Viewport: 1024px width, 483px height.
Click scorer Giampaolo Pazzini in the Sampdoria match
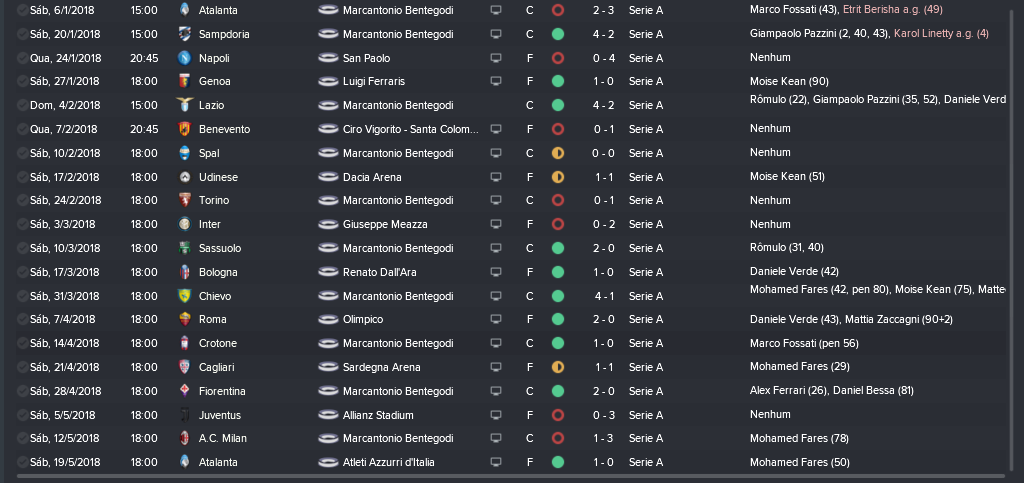pyautogui.click(x=792, y=33)
